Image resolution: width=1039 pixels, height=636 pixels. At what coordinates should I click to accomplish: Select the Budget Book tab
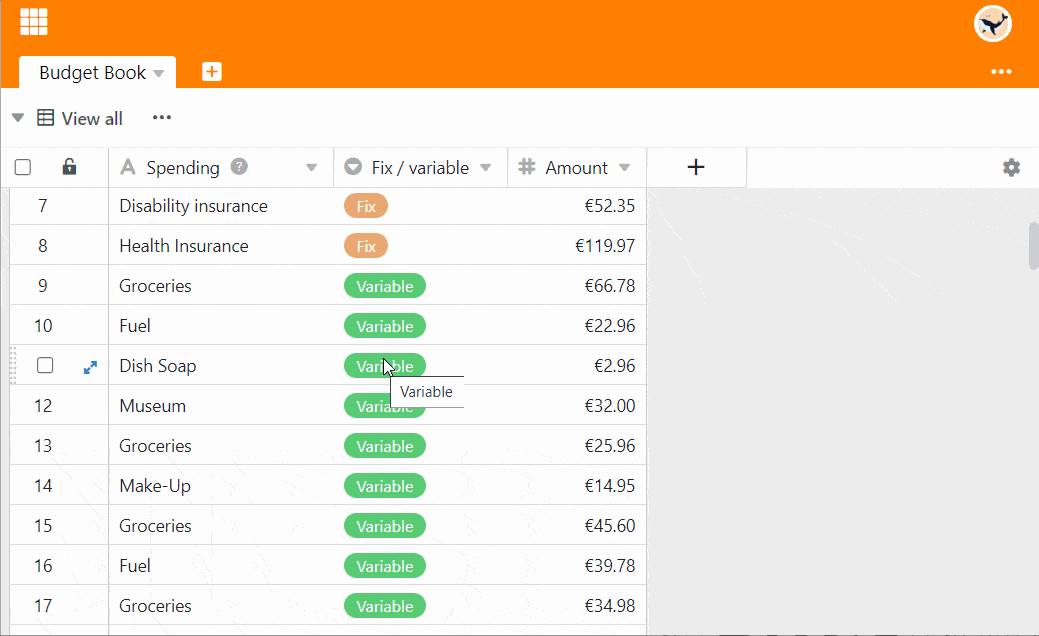point(92,73)
